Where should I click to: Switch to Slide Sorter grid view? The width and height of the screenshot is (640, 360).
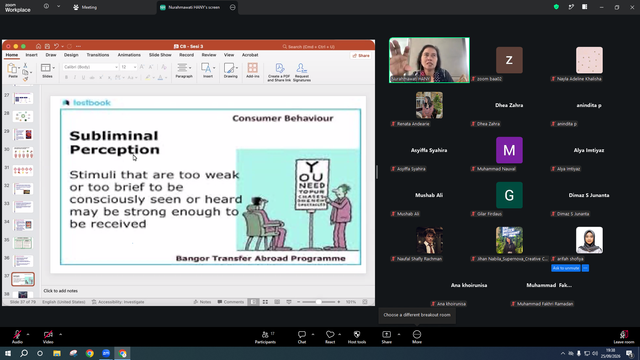coord(265,302)
